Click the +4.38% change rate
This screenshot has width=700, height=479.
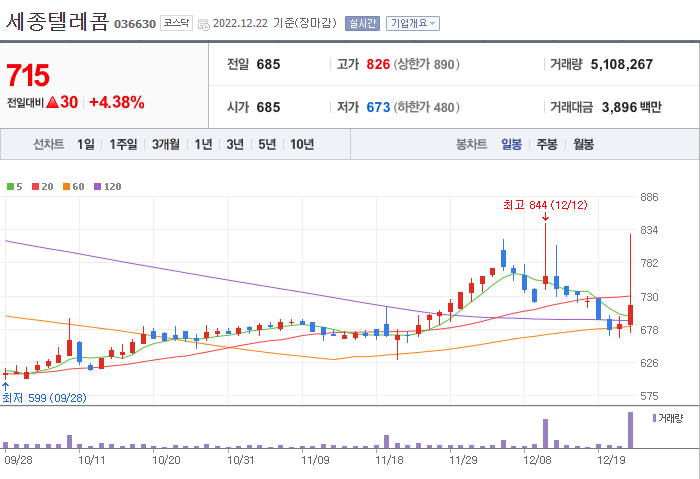[x=117, y=102]
